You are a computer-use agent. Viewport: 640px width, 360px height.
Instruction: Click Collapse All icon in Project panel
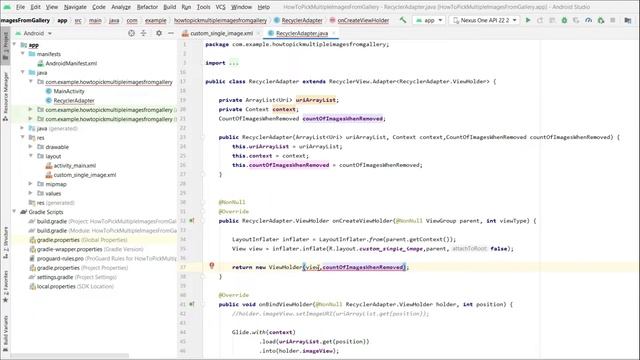tap(143, 33)
